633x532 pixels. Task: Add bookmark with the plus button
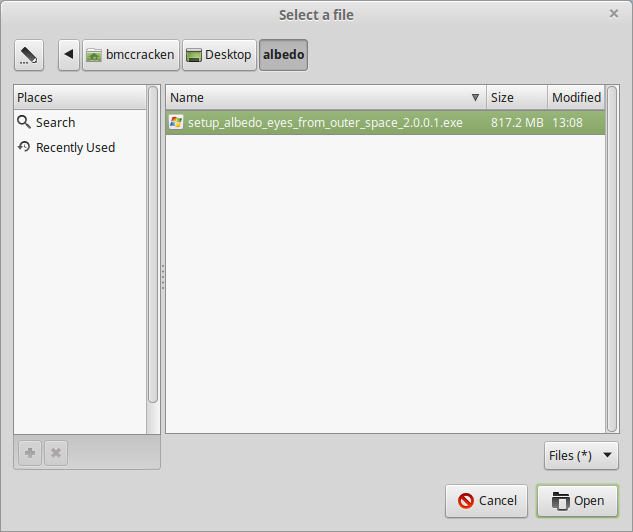pos(30,453)
